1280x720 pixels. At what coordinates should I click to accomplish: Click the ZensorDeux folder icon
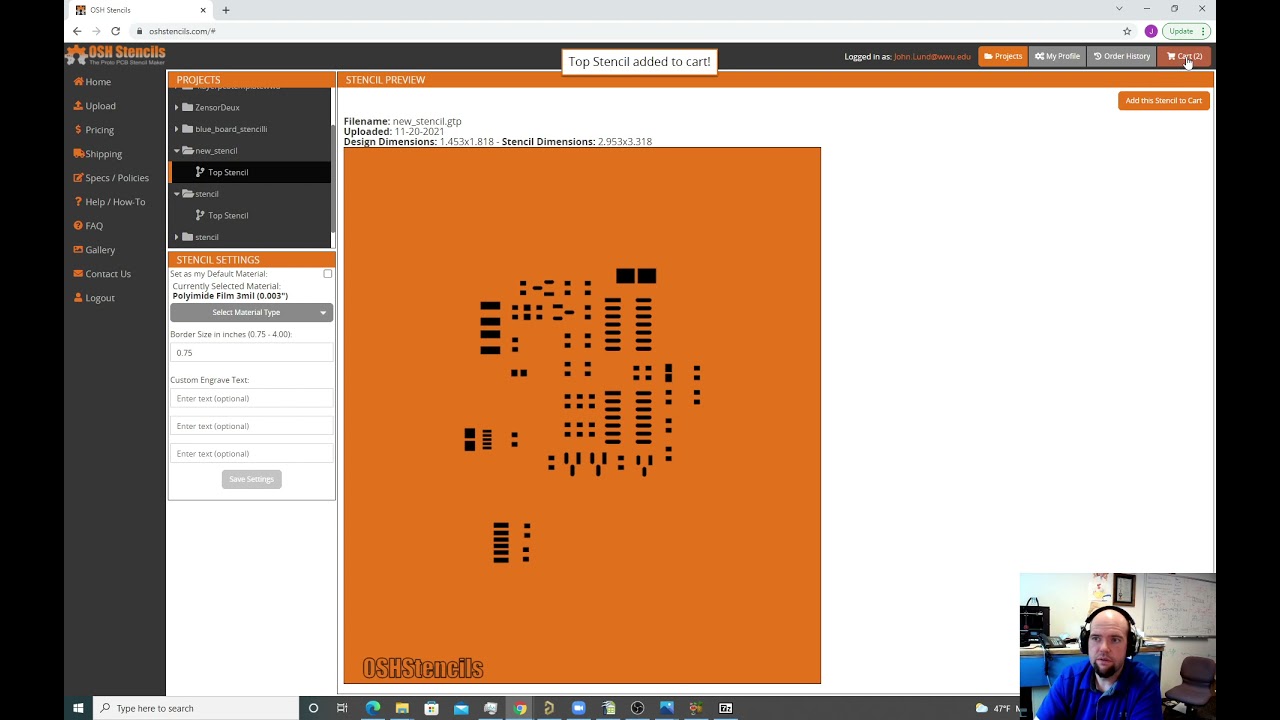click(x=187, y=107)
